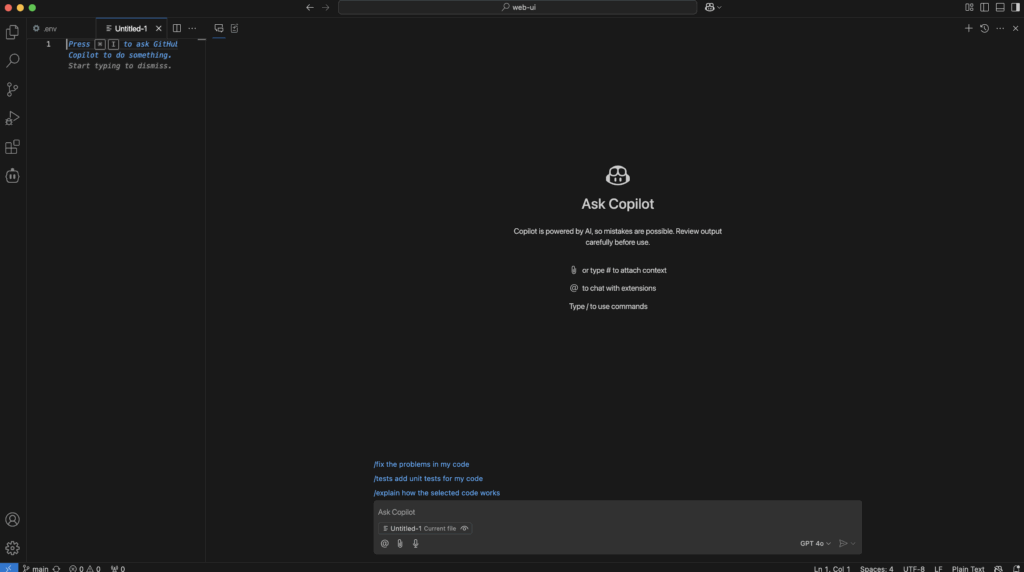
Task: Toggle the bottom panel
Action: pos(1000,7)
